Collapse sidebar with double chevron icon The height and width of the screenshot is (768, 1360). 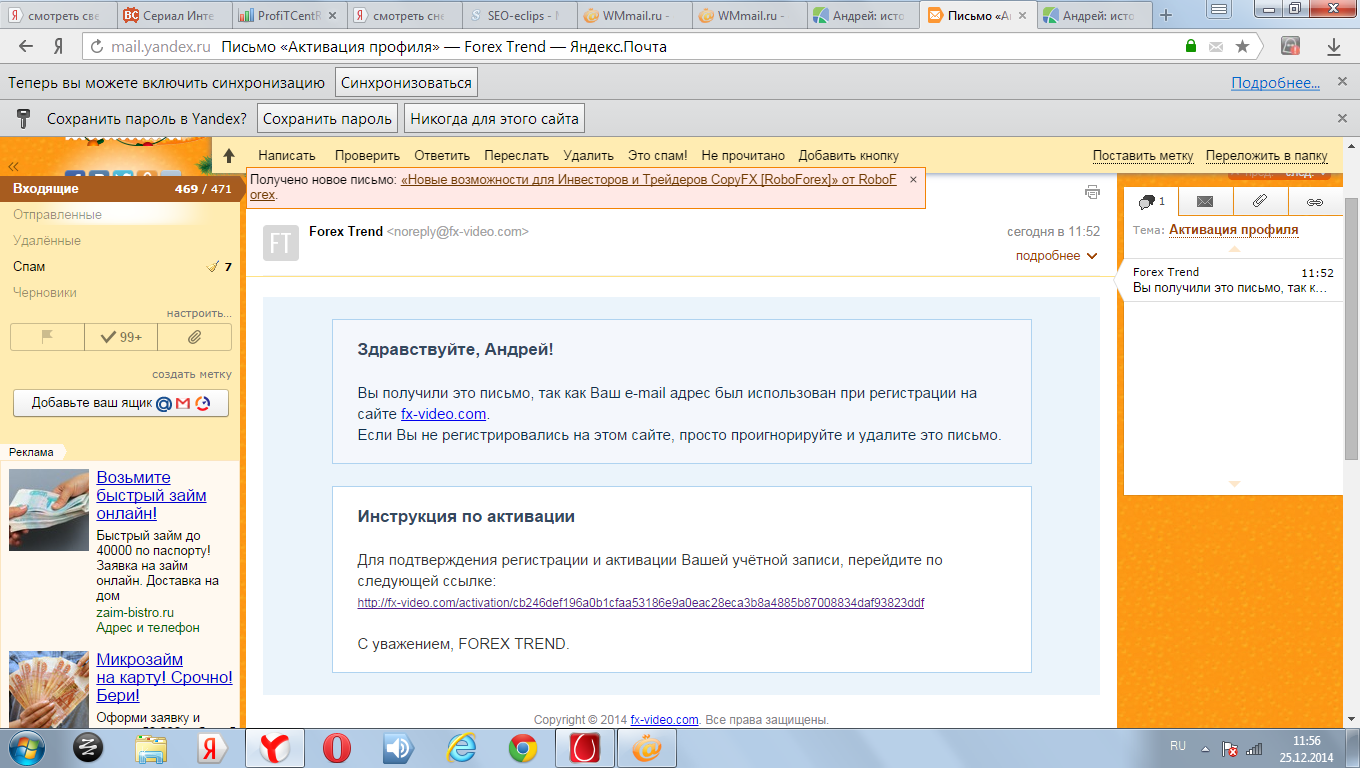pos(14,167)
